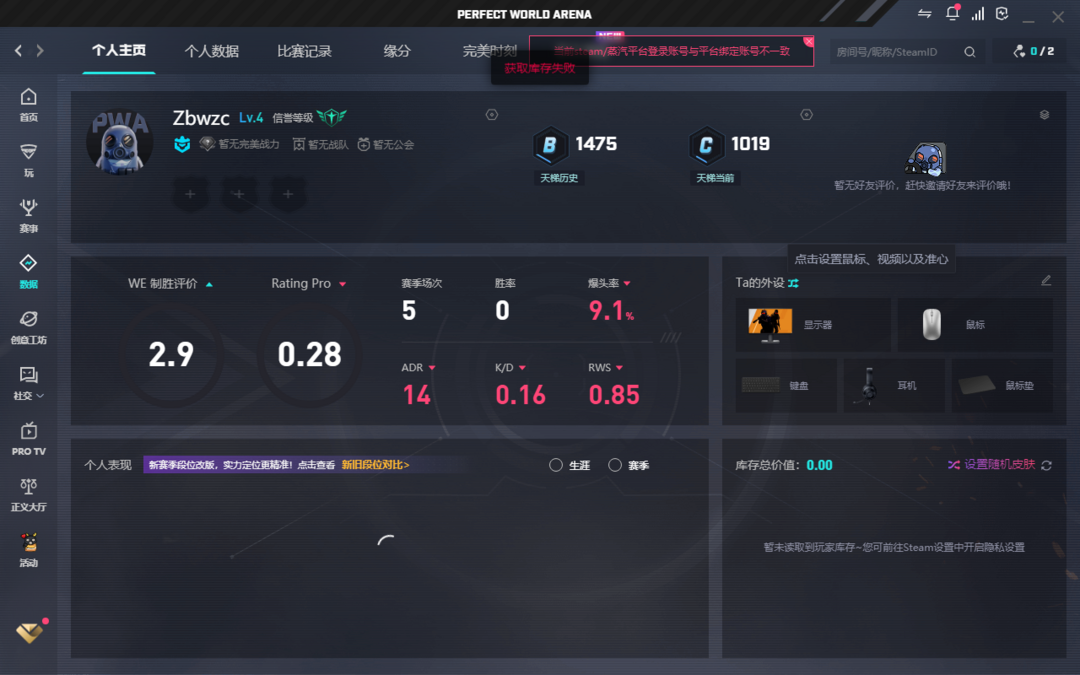Click shuffle icon next to Ta的外设
The width and height of the screenshot is (1080, 675).
pos(793,283)
